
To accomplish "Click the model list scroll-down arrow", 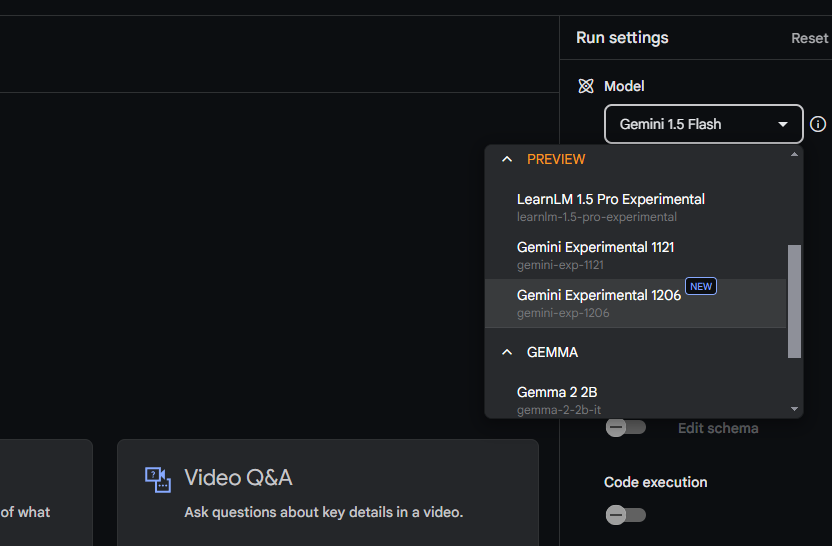I will pyautogui.click(x=795, y=409).
